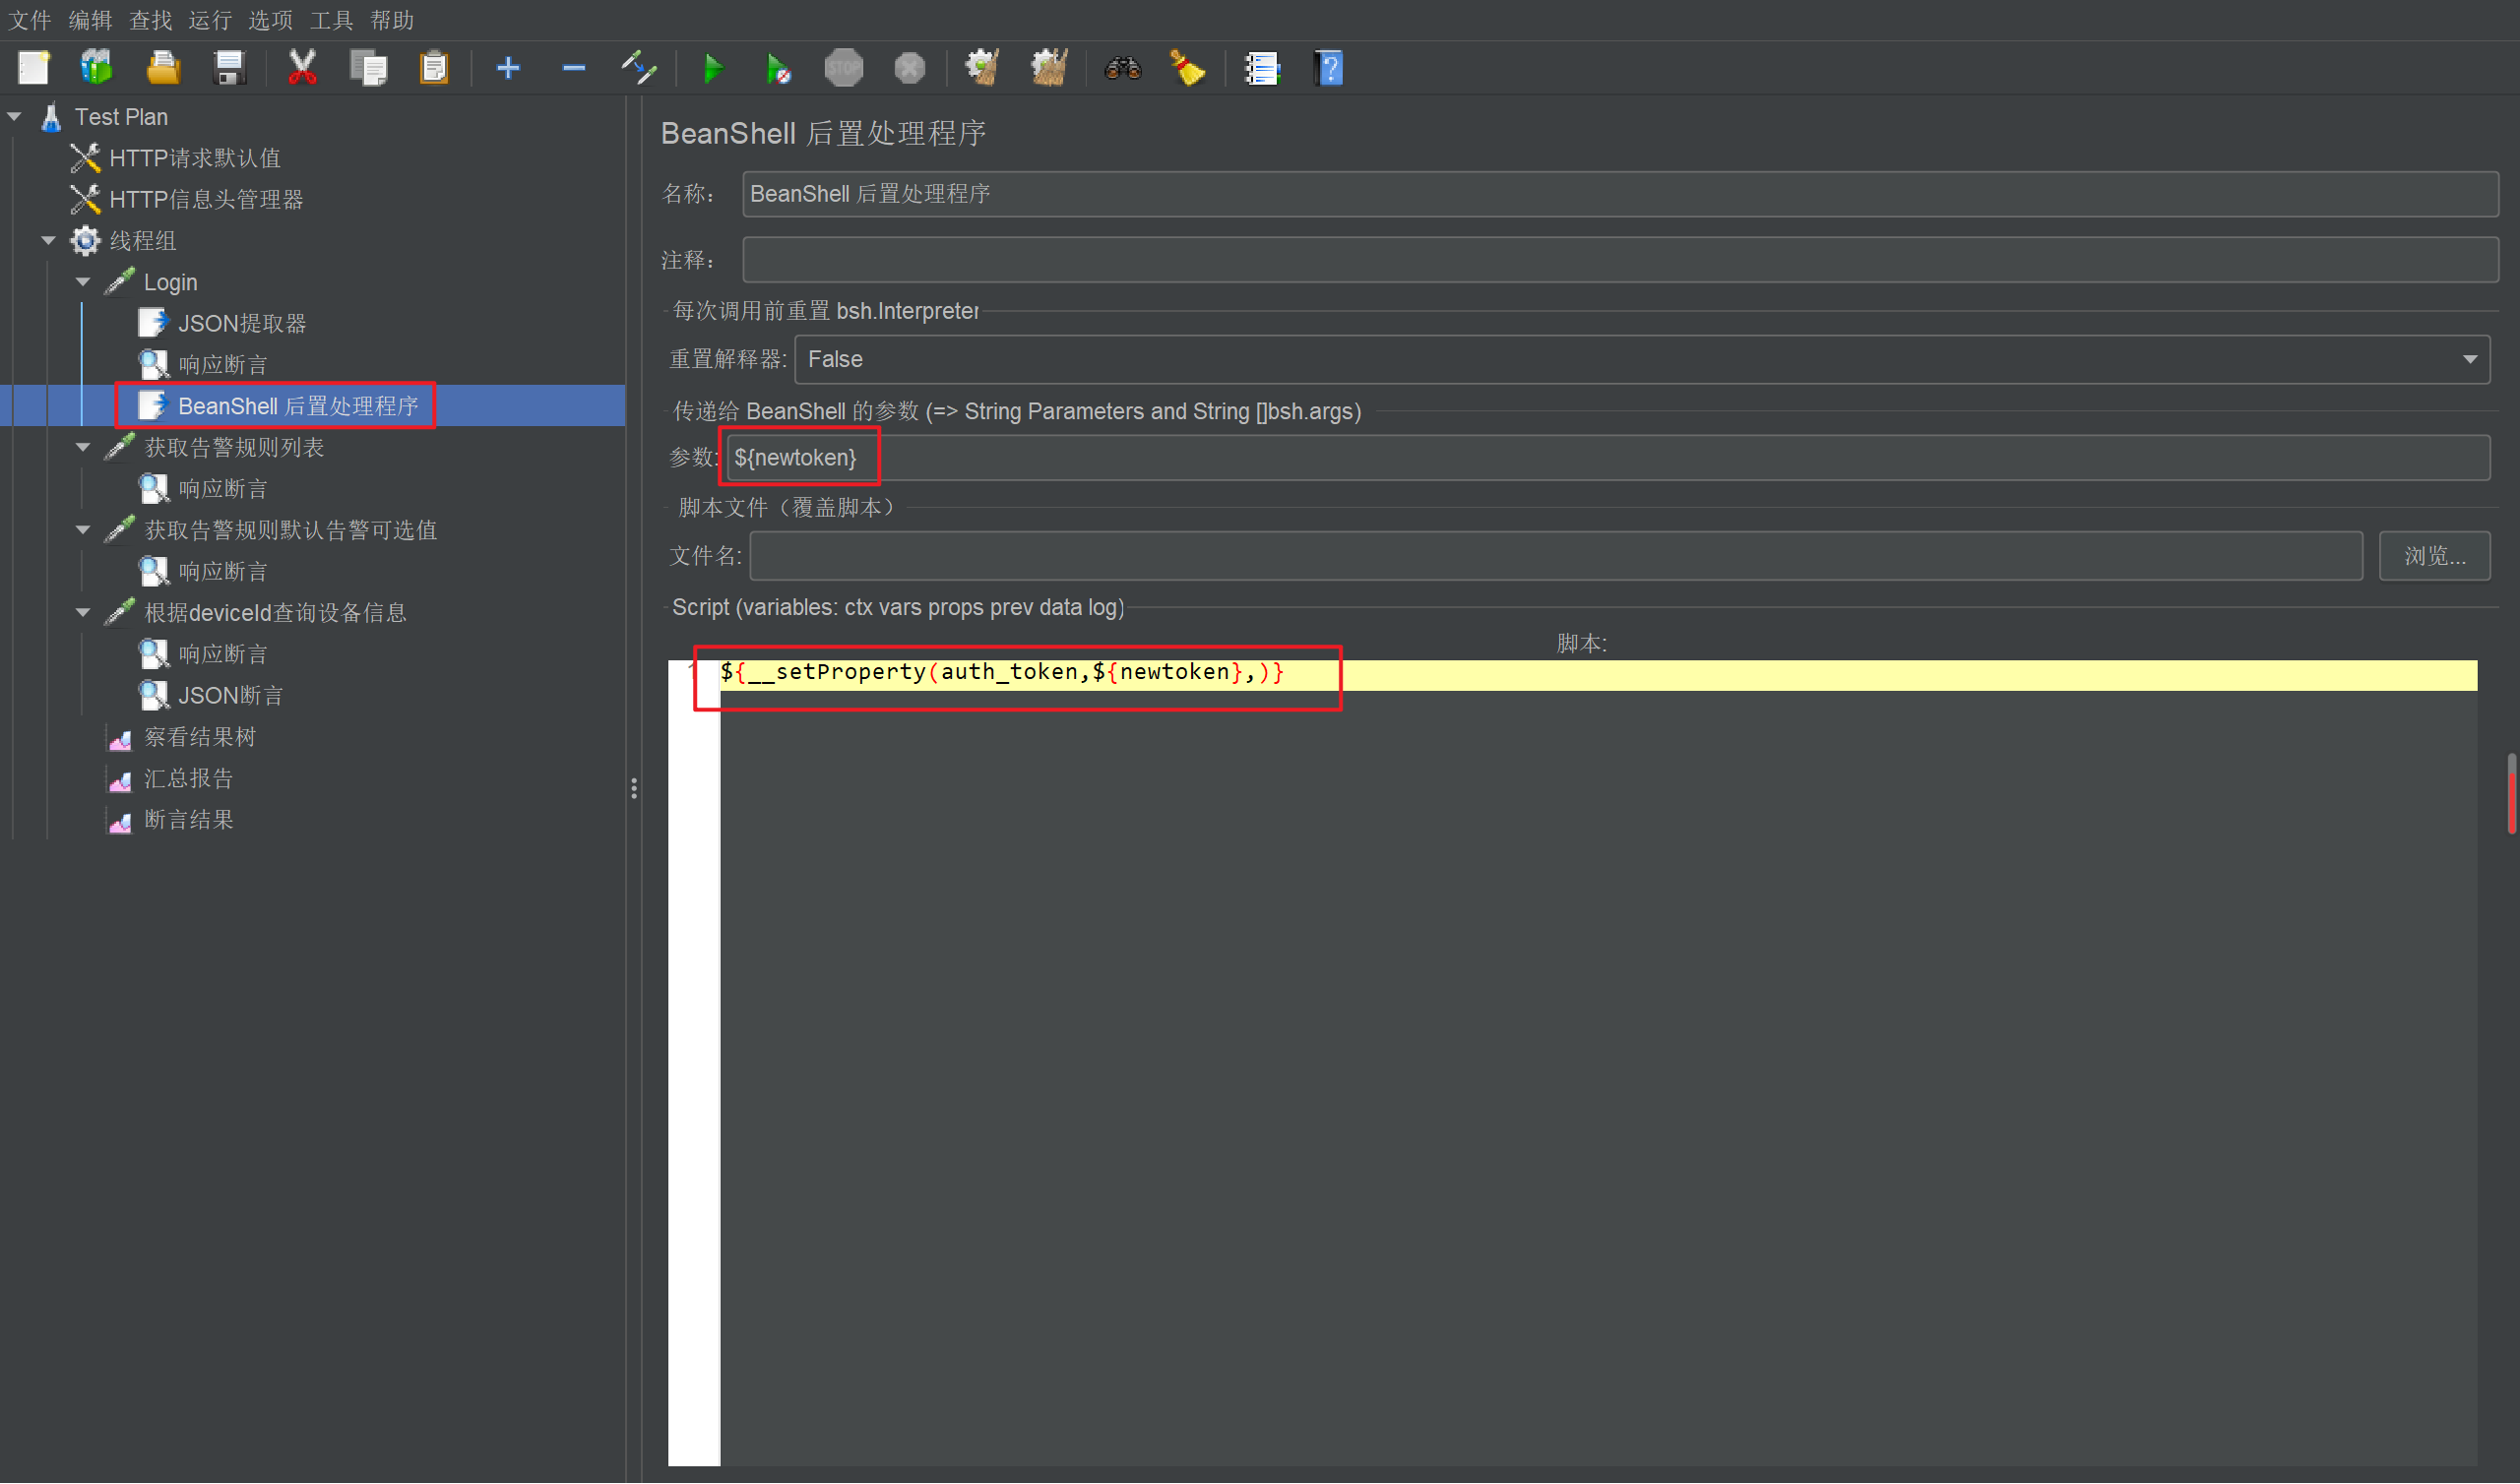Select 根据deviceId查询设备信息 sampler label
Viewport: 2520px width, 1484px height.
pos(275,613)
